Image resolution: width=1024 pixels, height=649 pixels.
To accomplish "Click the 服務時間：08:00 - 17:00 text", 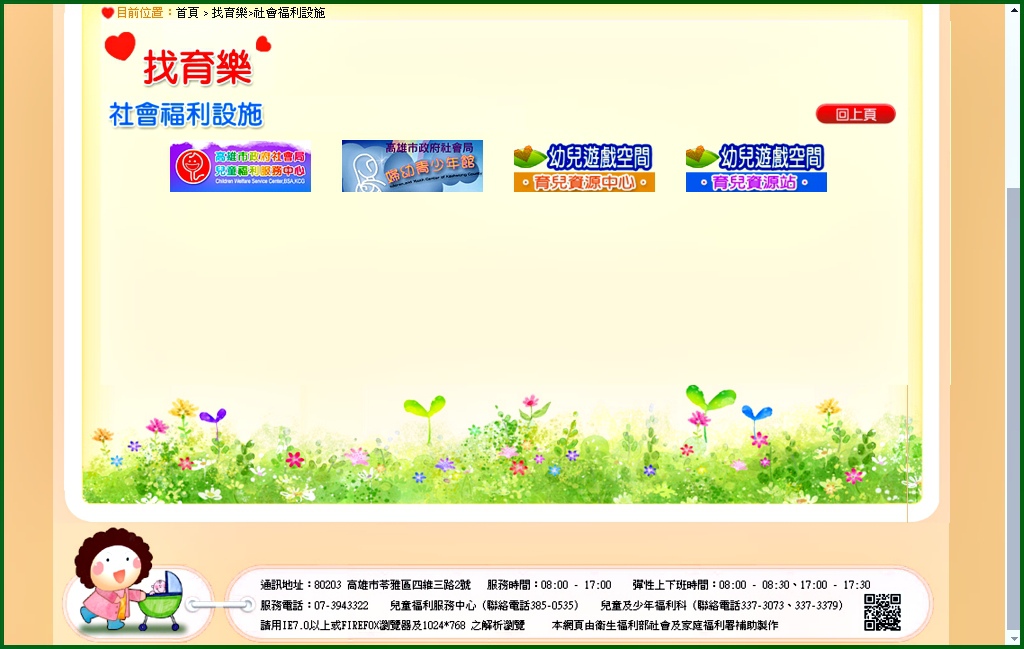I will [549, 585].
